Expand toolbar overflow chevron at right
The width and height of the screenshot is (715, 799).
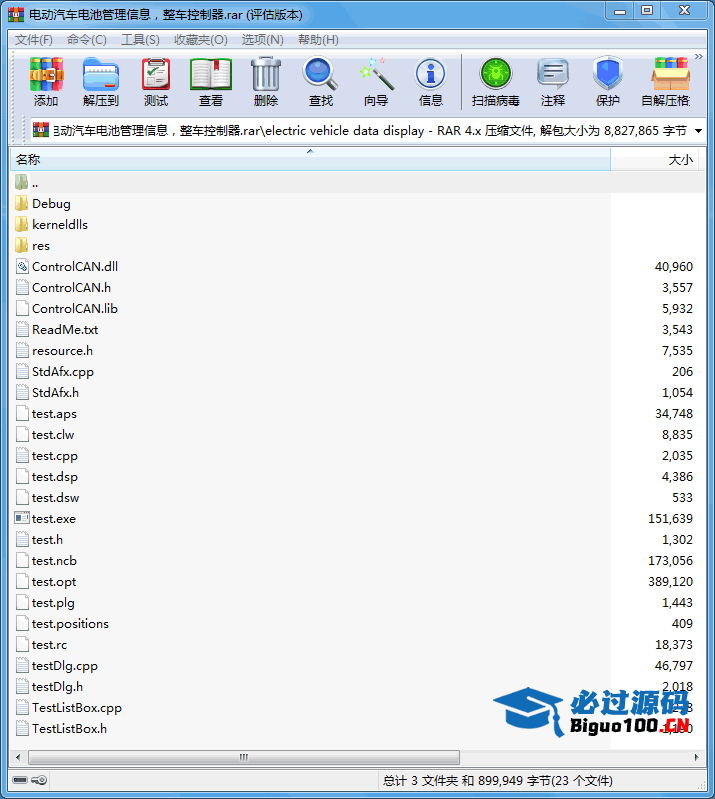pyautogui.click(x=699, y=57)
